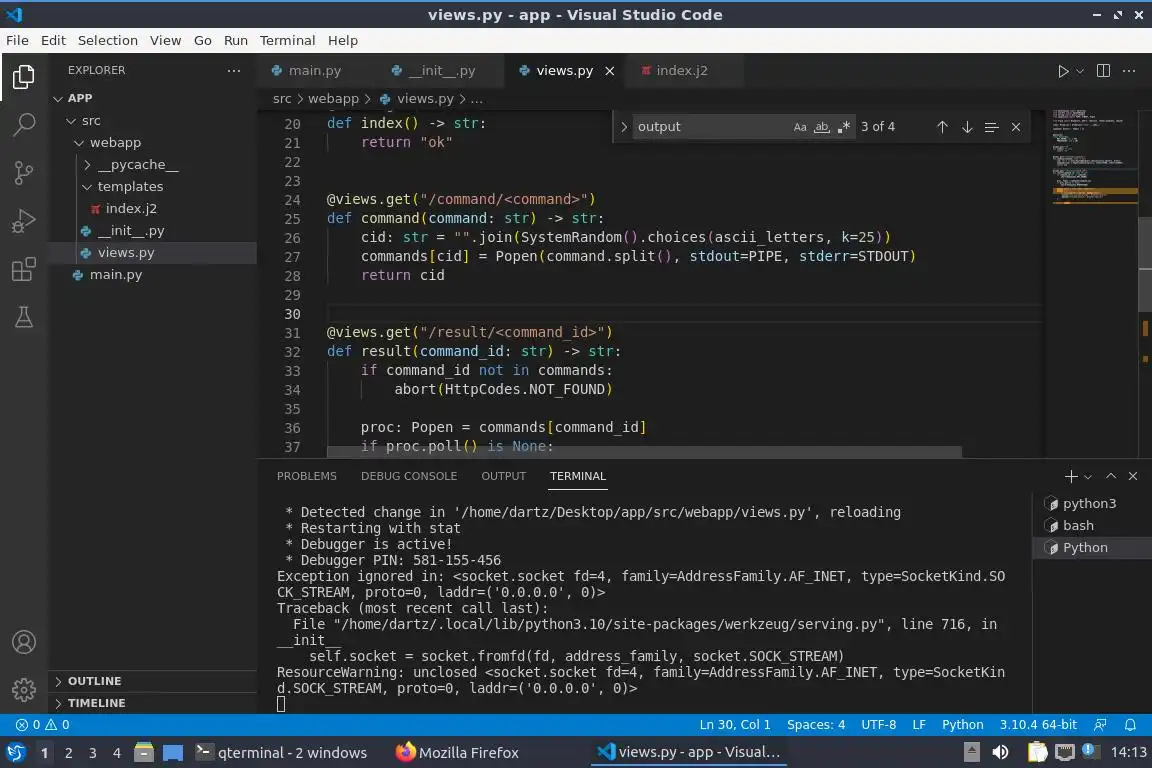Open the Help menu
Viewport: 1152px width, 768px height.
[x=342, y=40]
